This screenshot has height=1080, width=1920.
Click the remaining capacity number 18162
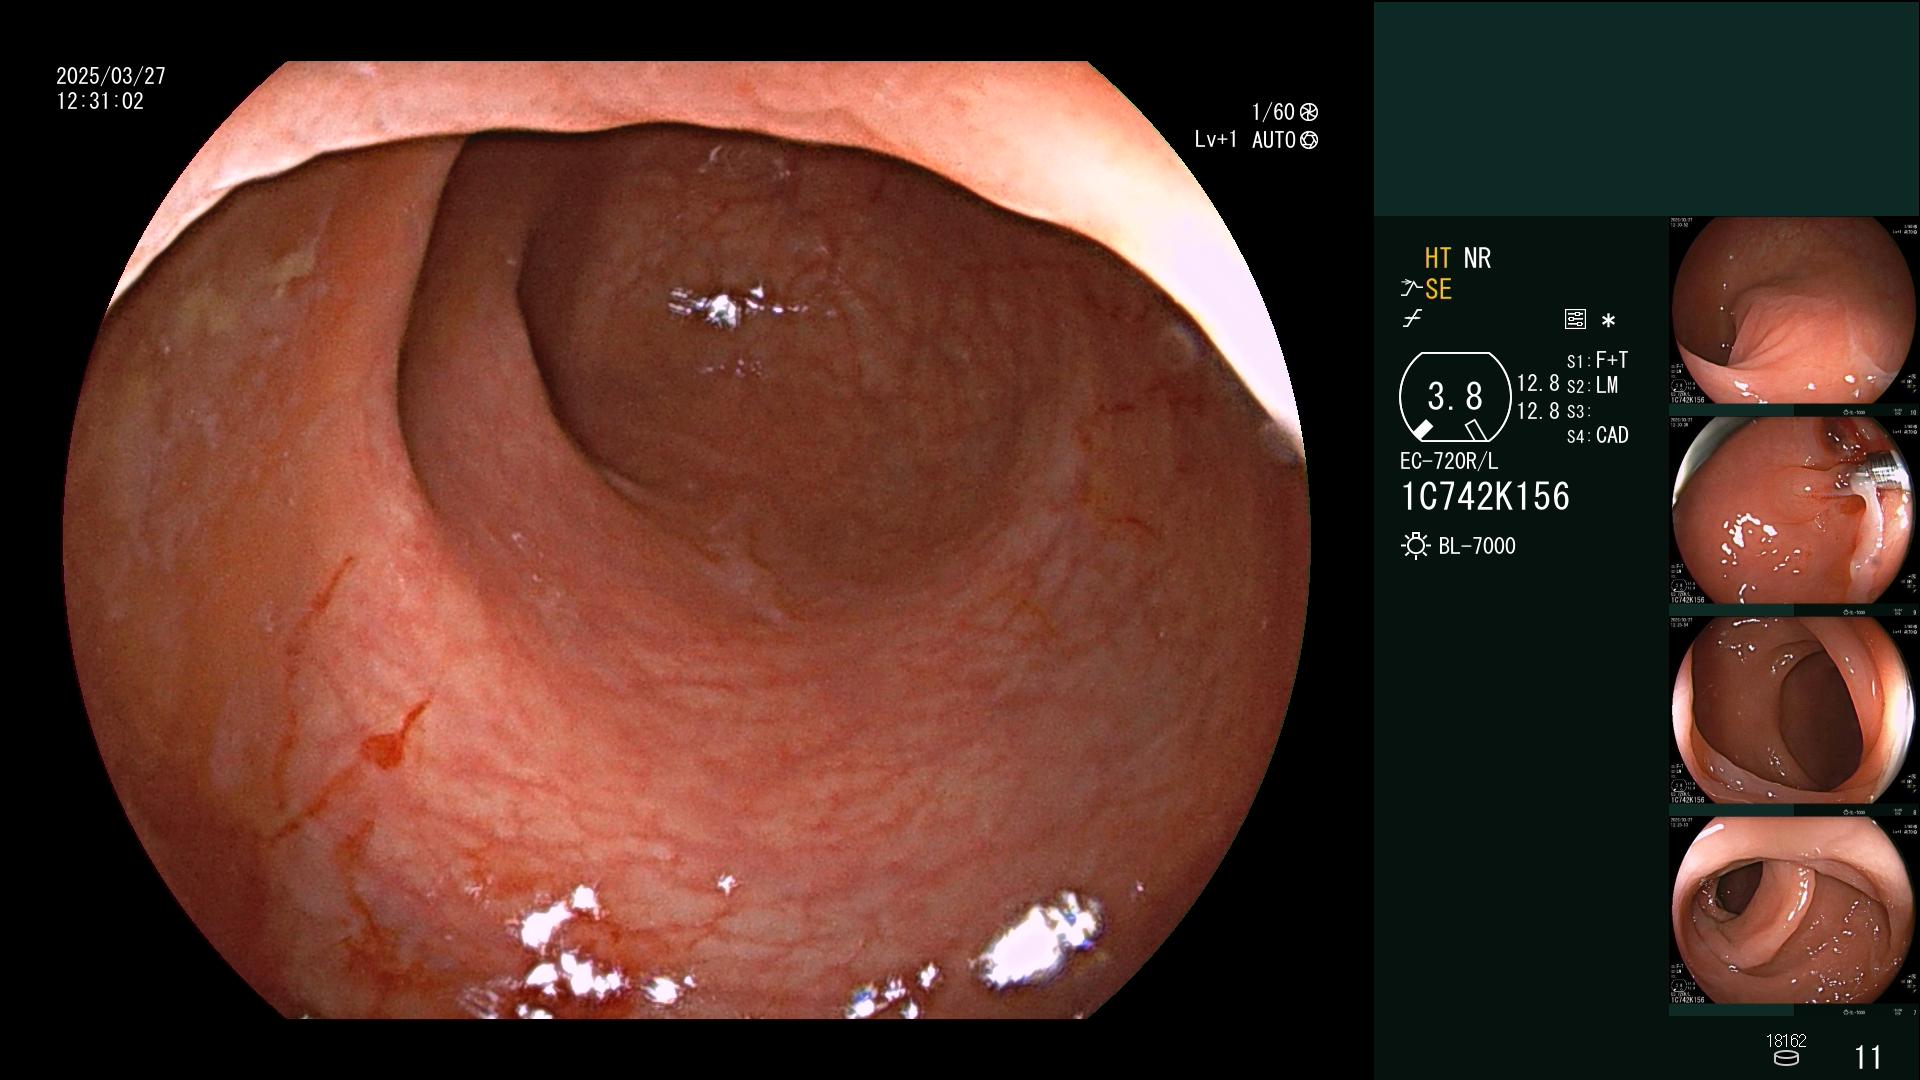pyautogui.click(x=1786, y=1041)
